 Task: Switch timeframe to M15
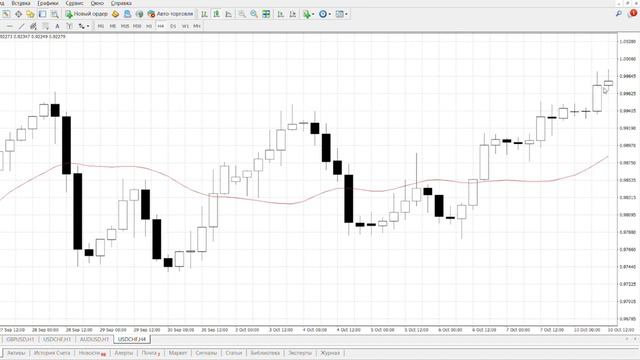coord(125,26)
